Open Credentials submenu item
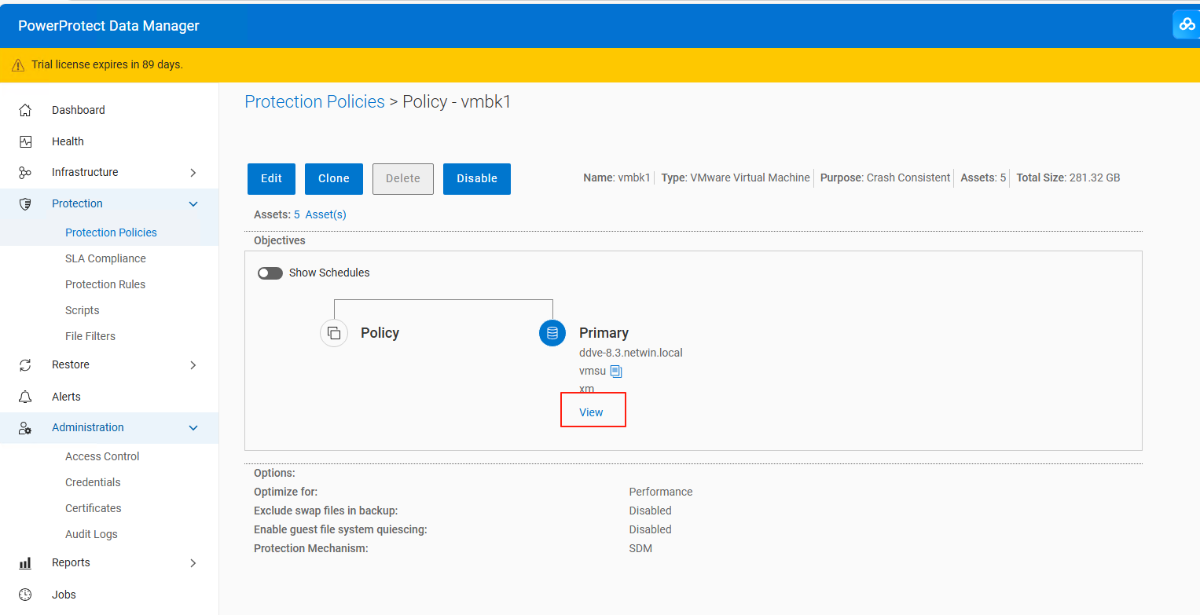This screenshot has width=1200, height=615. 93,483
